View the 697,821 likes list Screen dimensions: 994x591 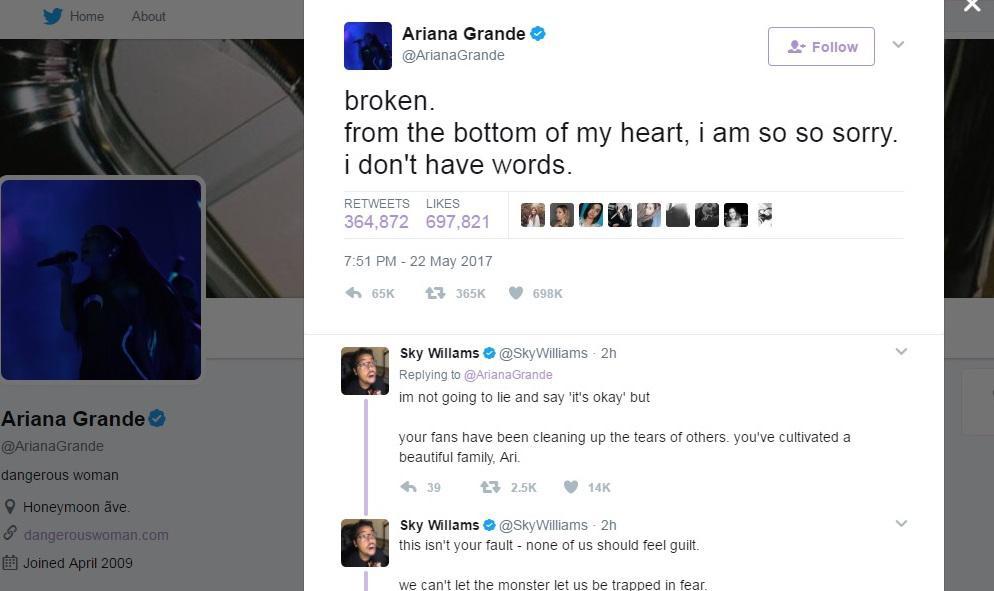pyautogui.click(x=458, y=221)
